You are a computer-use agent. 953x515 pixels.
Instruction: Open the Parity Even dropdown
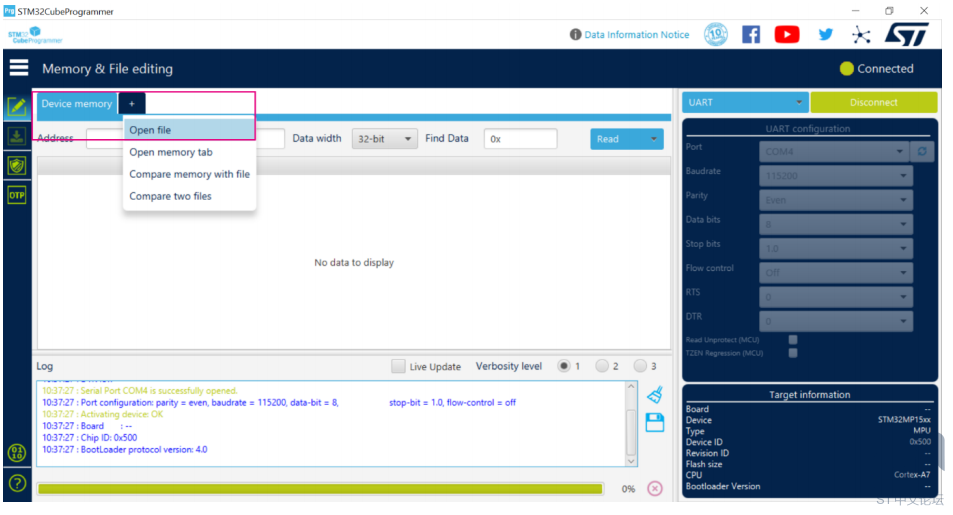pos(836,200)
